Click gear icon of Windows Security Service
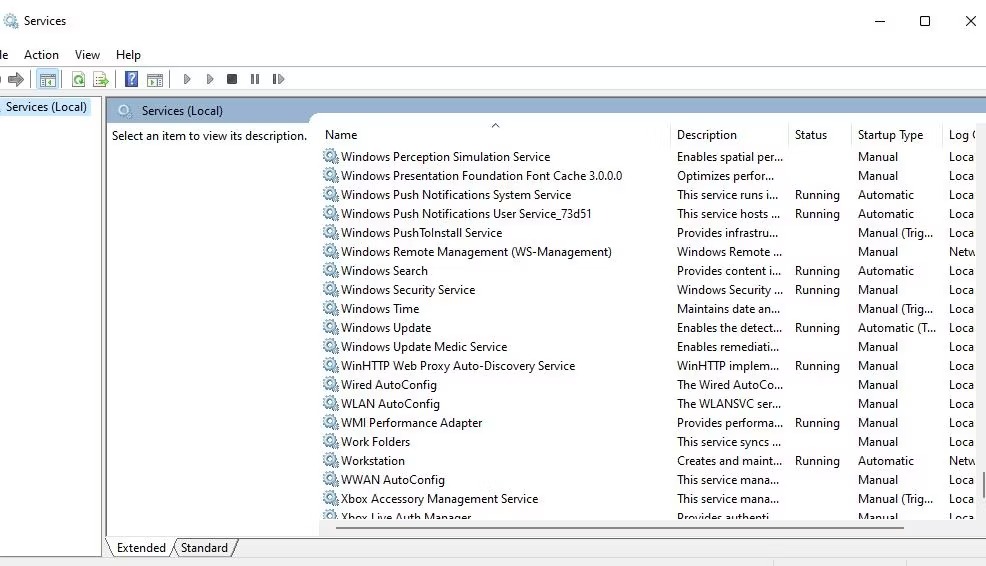Image resolution: width=986 pixels, height=566 pixels. (x=331, y=289)
